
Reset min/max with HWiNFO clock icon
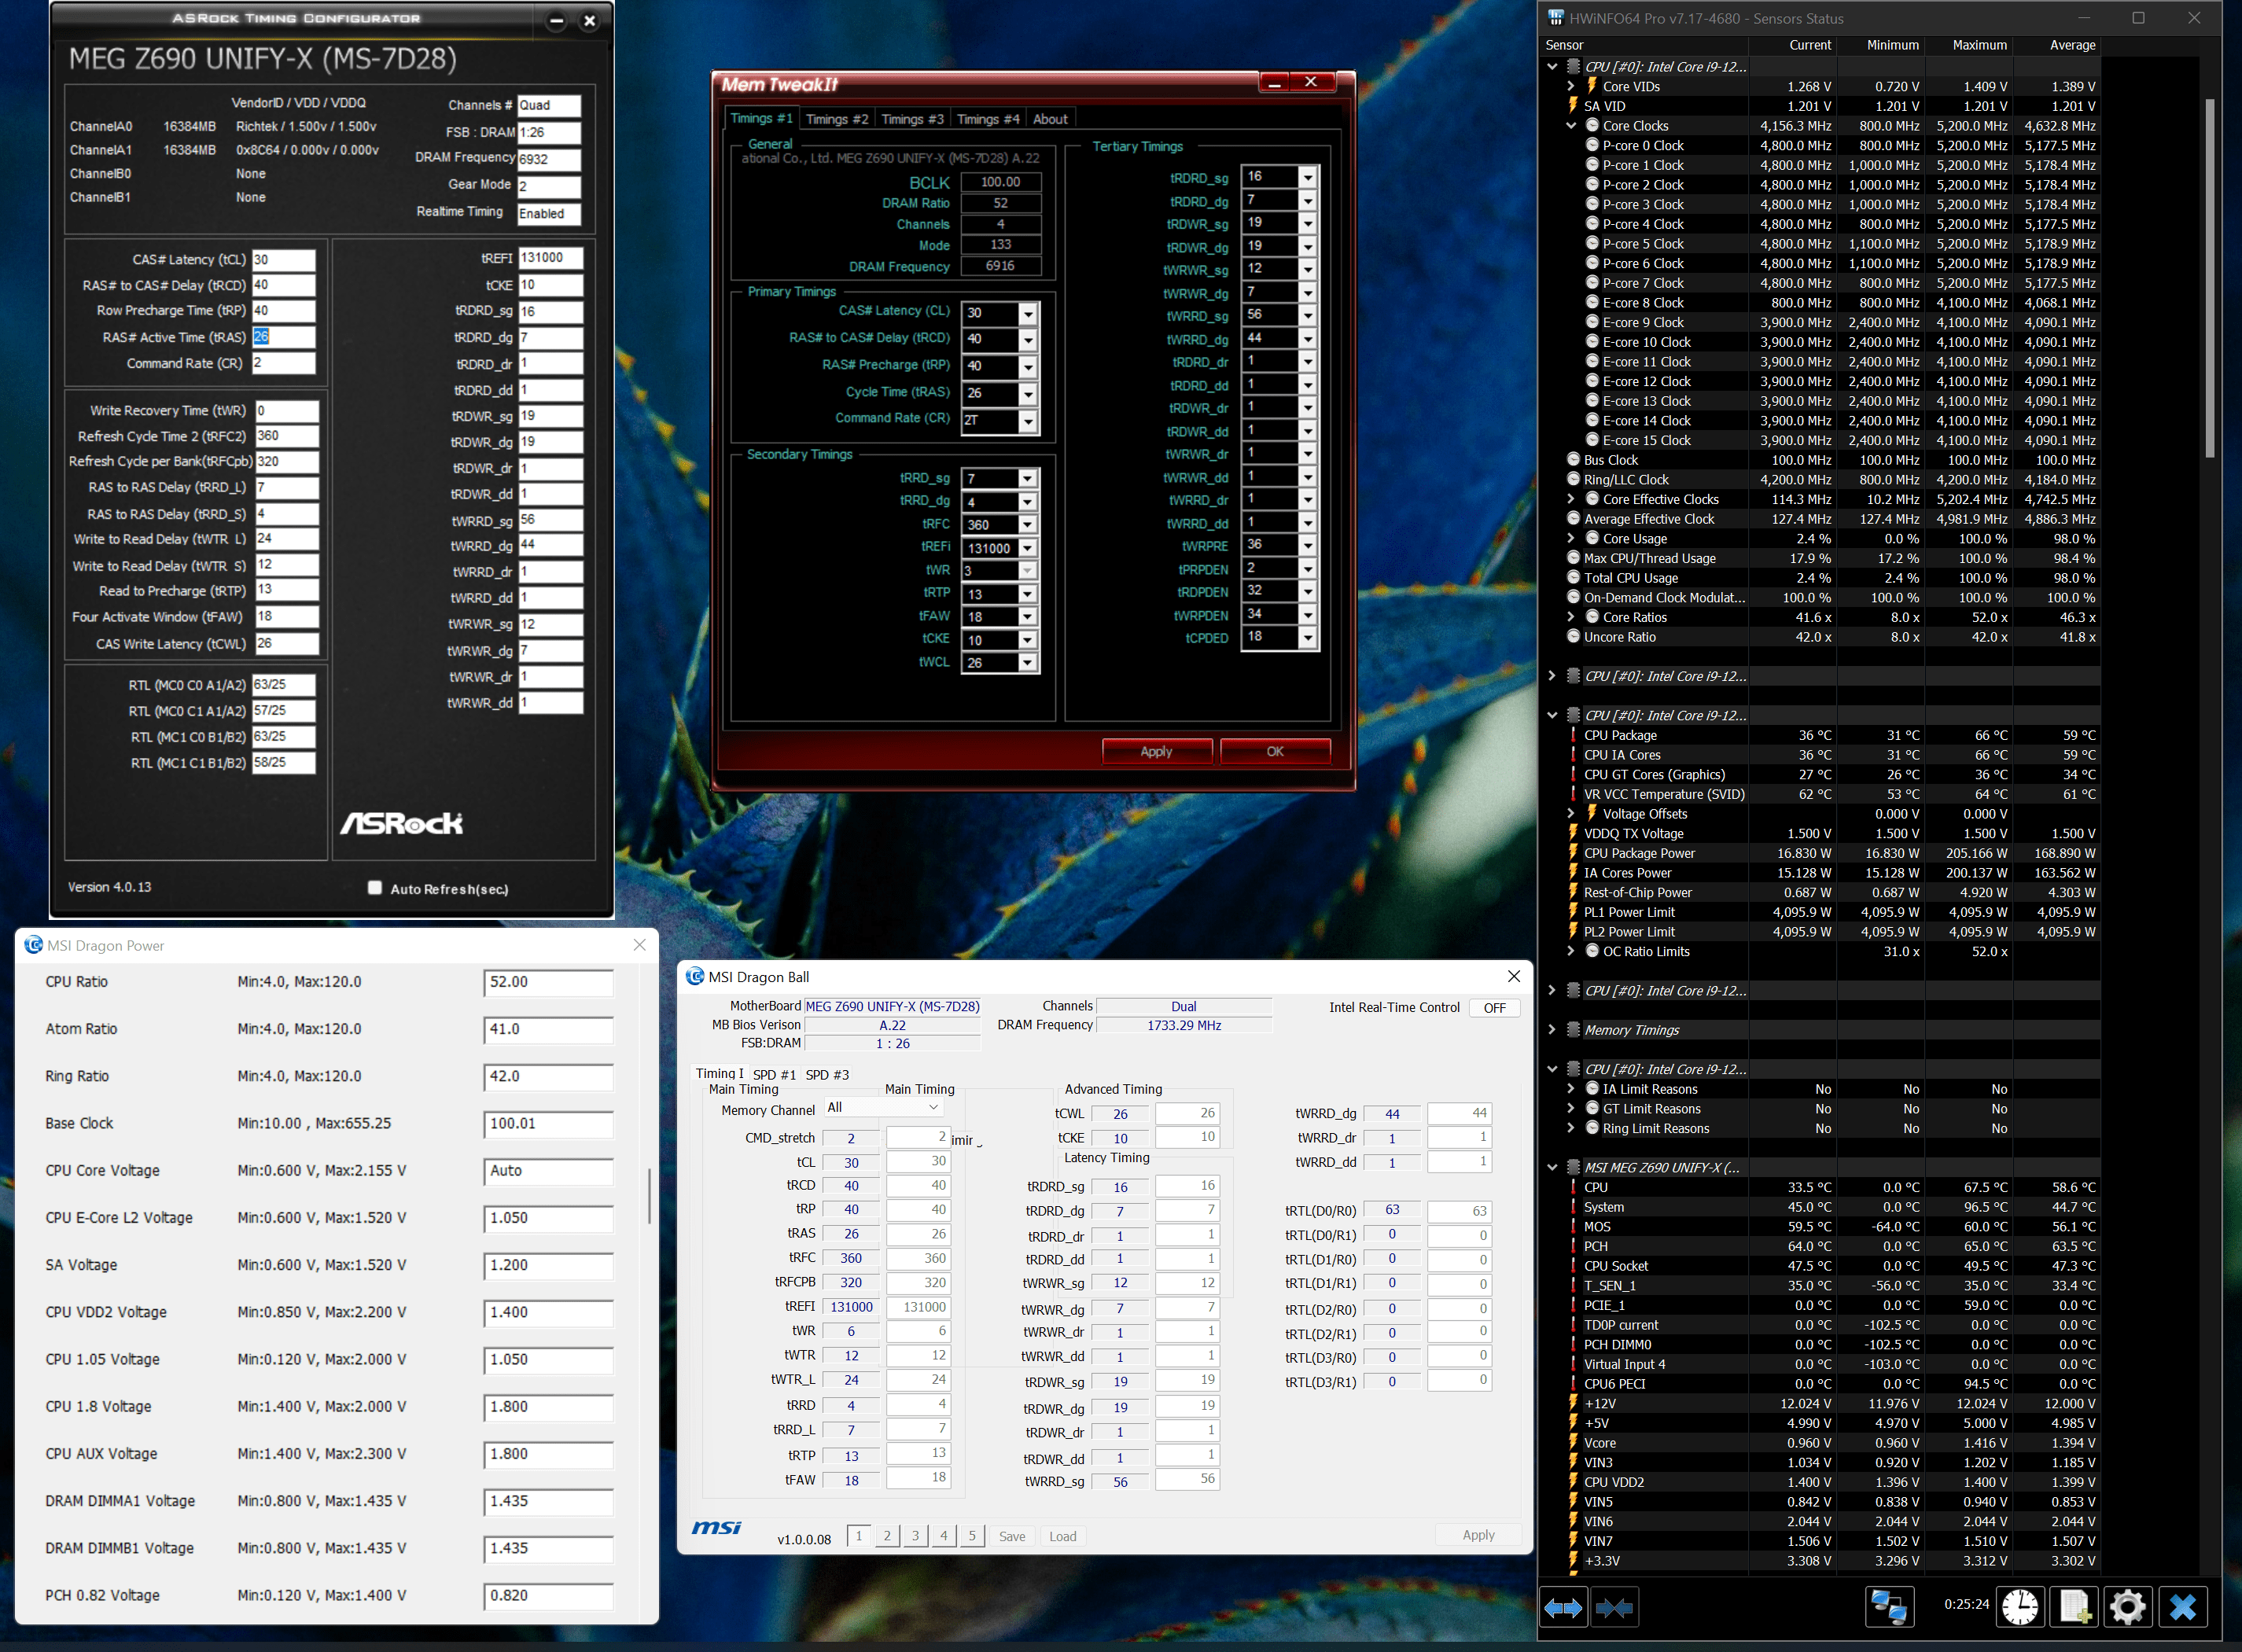pos(2019,1607)
